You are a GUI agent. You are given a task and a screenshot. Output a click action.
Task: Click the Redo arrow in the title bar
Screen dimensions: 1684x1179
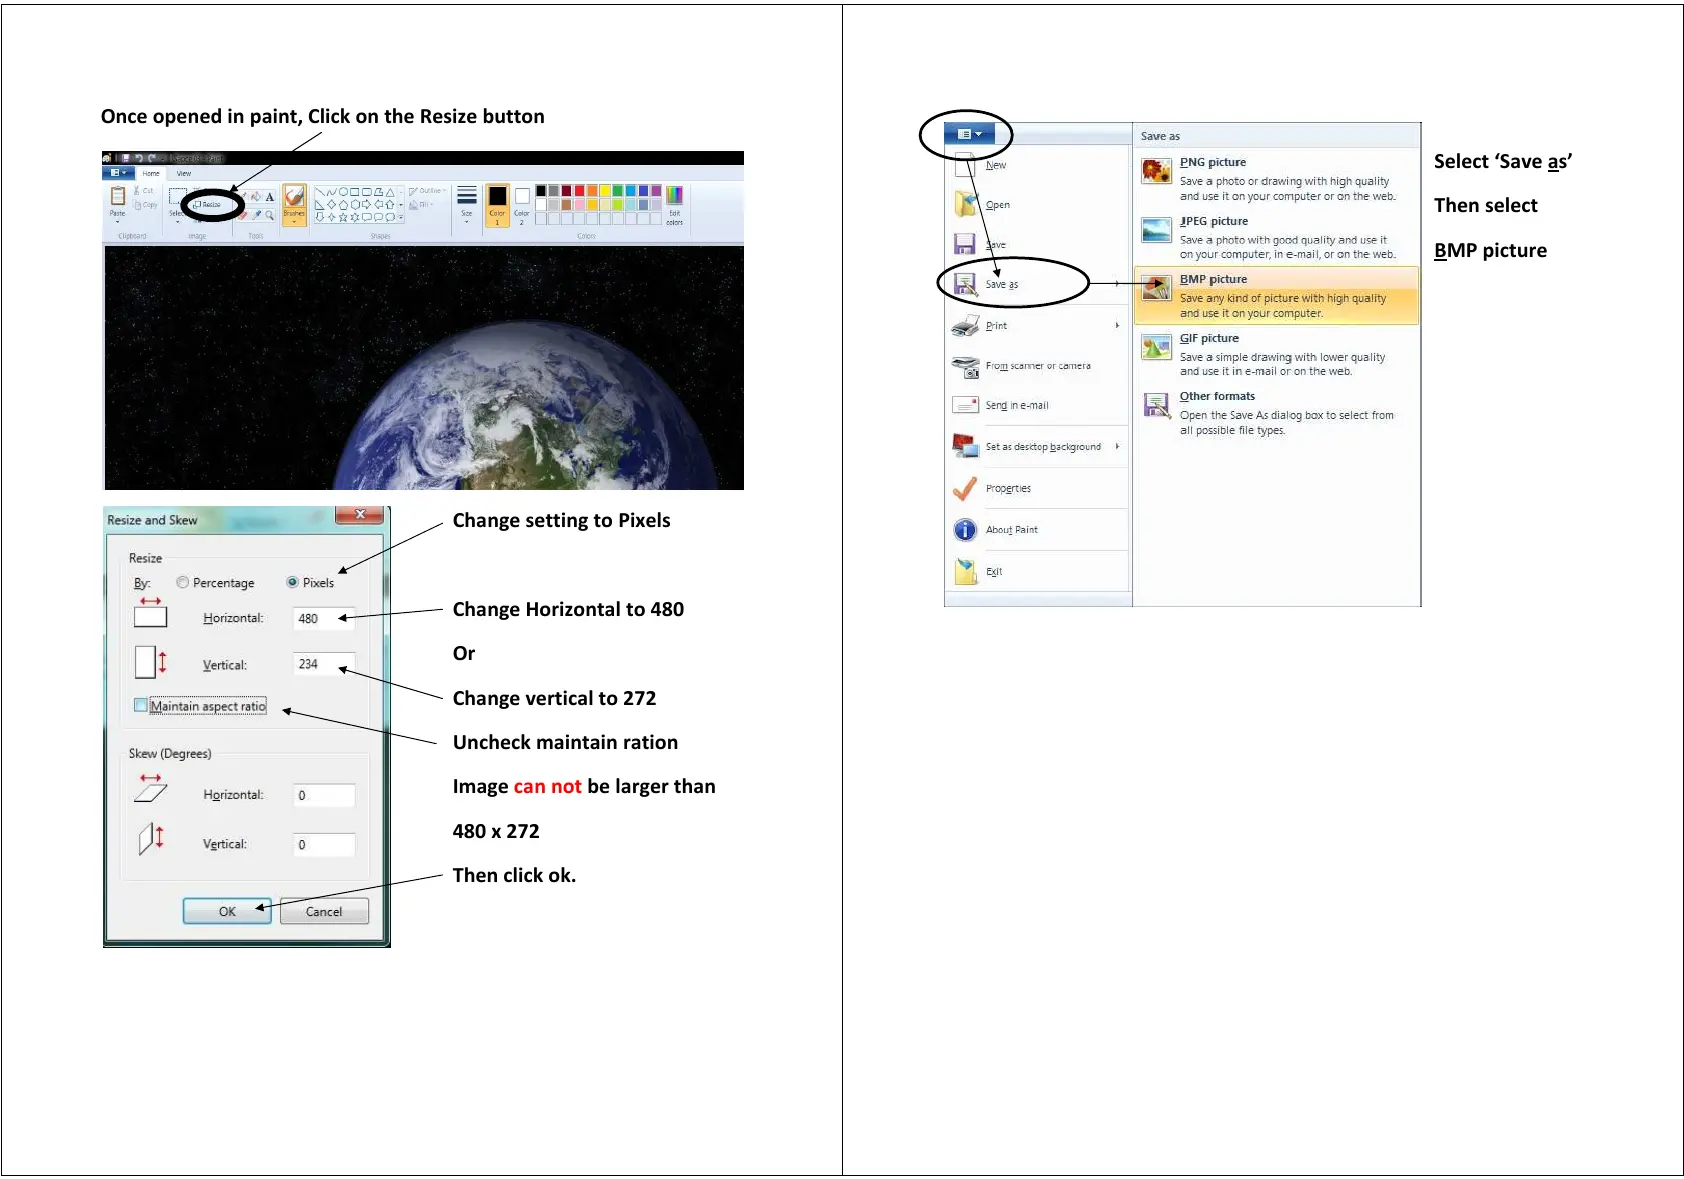(152, 158)
